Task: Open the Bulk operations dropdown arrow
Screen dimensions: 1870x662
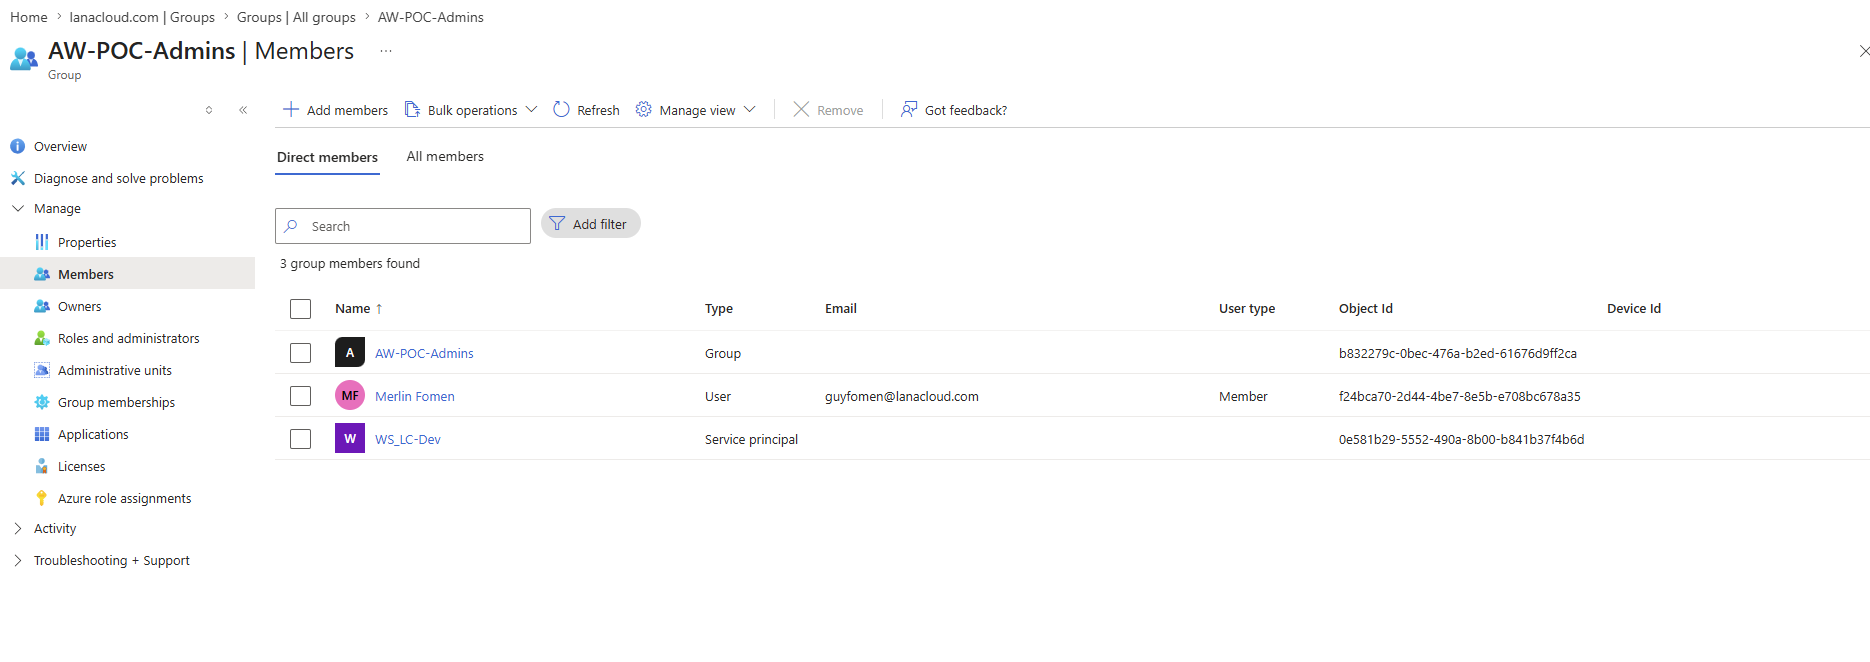Action: coord(531,109)
